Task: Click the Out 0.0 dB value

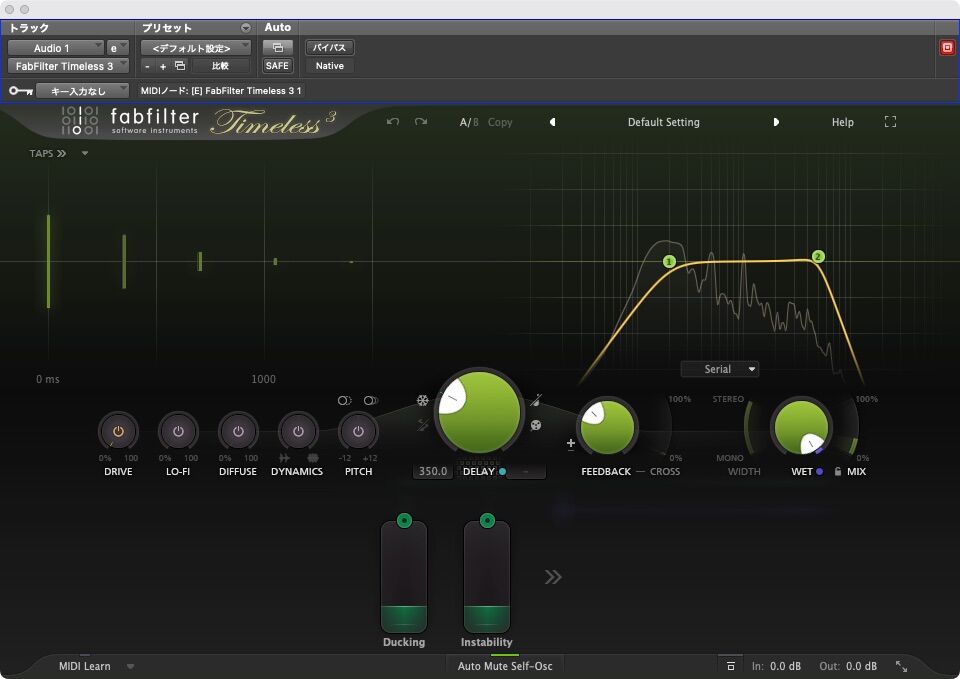Action: tap(861, 666)
